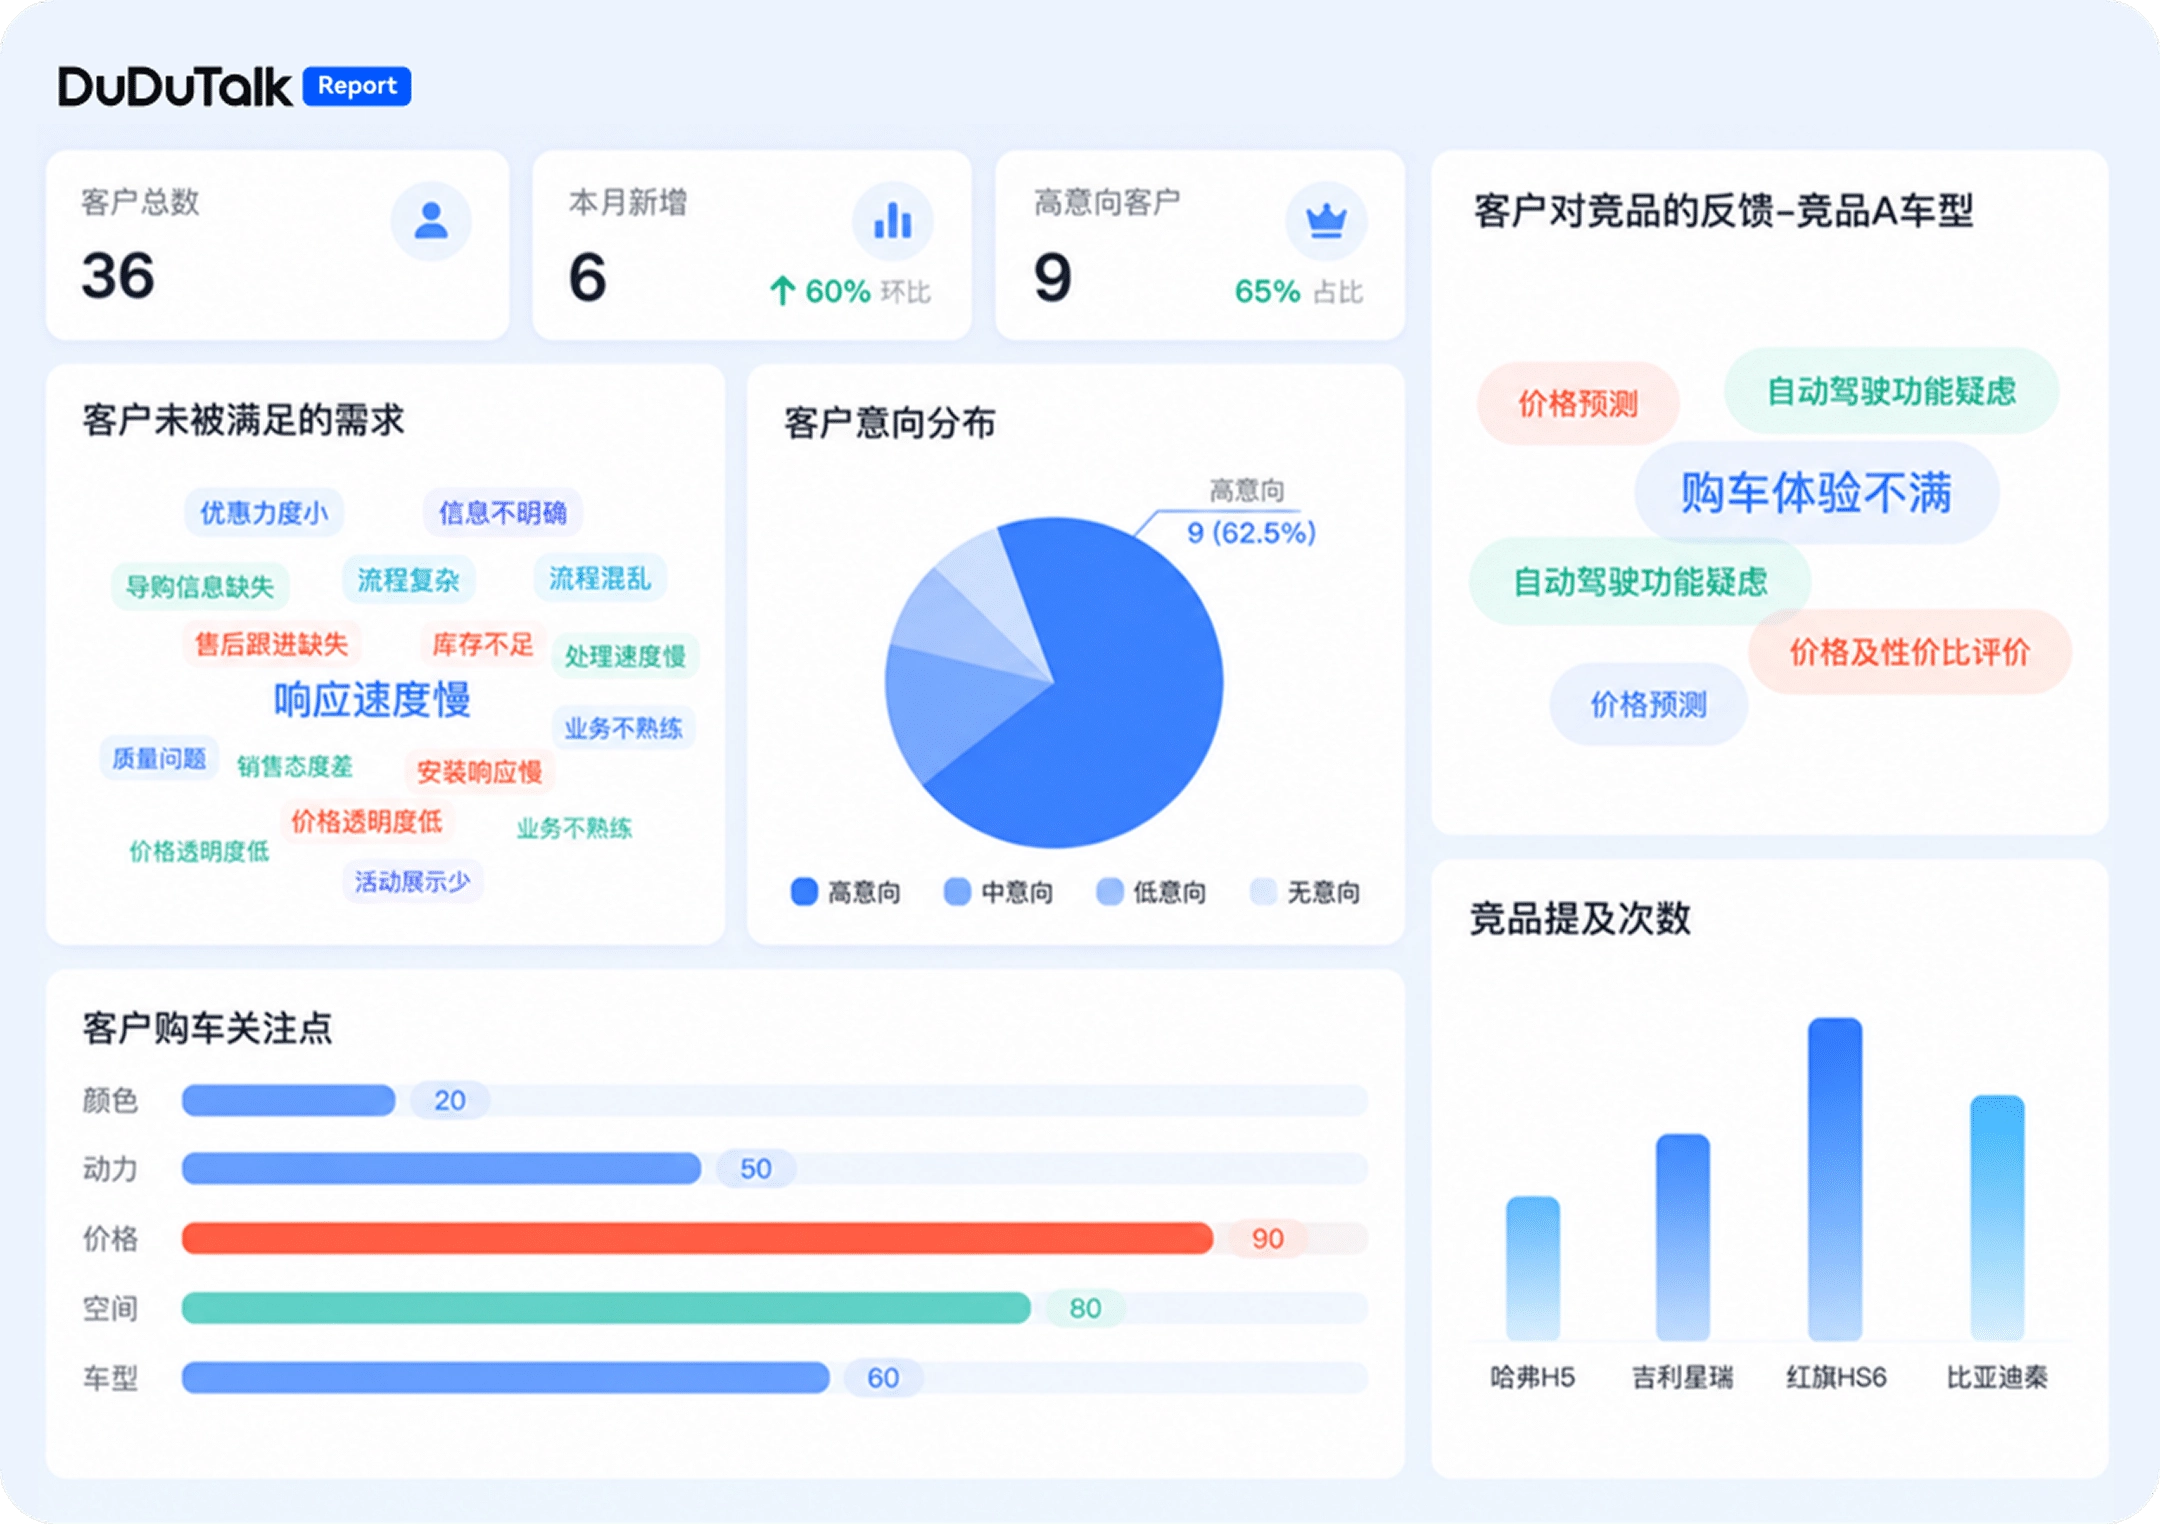Click the DuDuTalk logo
Screen dimensions: 2160x1525
(x=174, y=86)
